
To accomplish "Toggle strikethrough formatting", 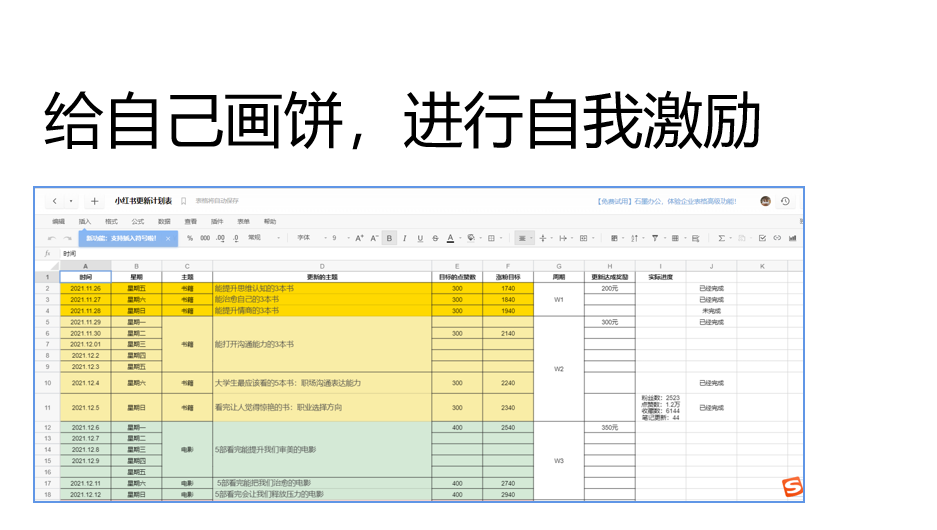I will pyautogui.click(x=435, y=238).
